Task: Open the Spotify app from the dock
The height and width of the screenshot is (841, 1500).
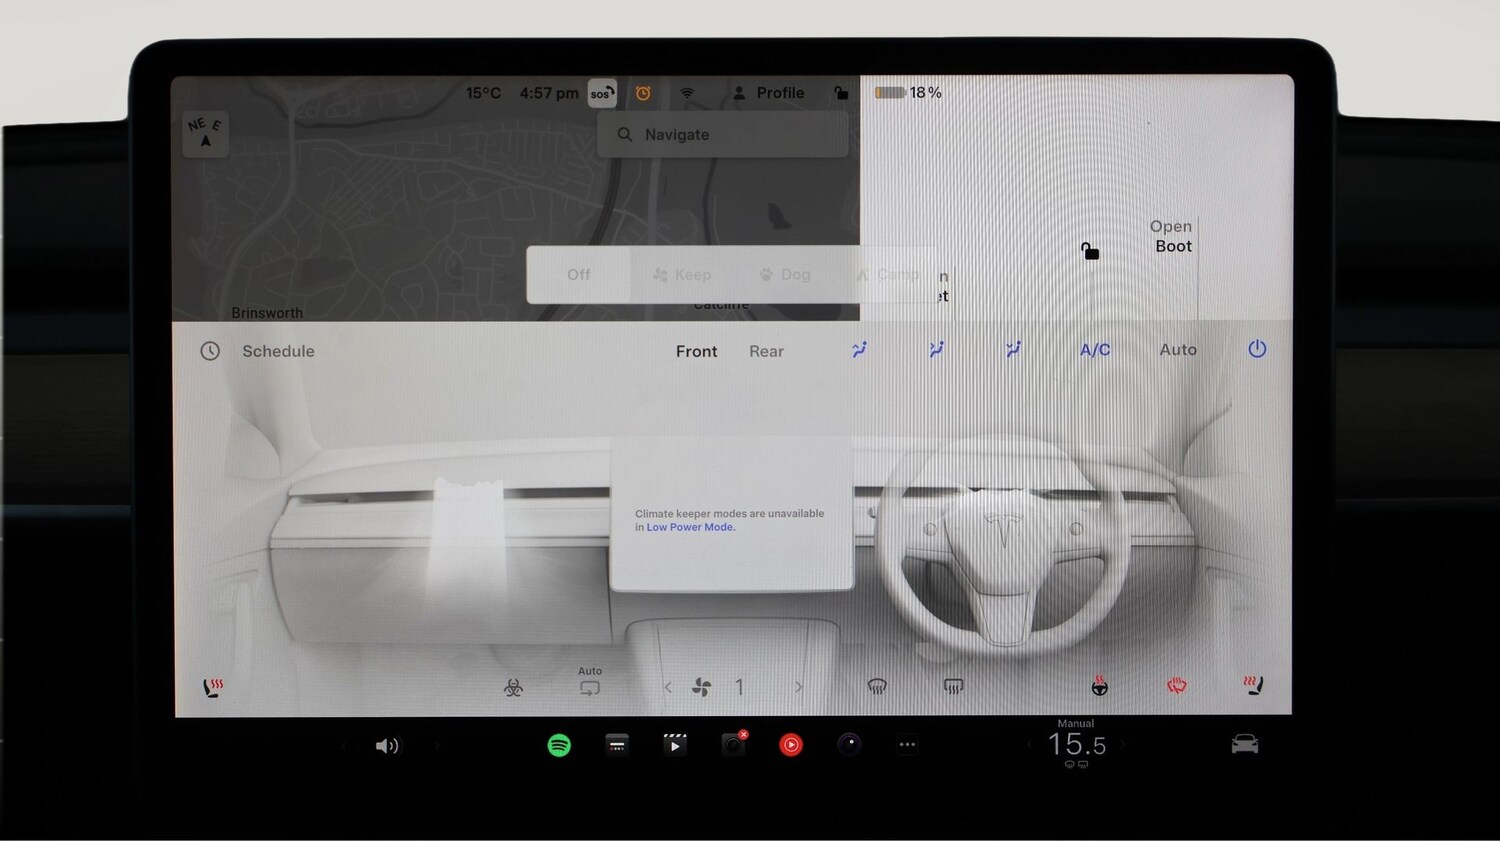Action: tap(559, 745)
